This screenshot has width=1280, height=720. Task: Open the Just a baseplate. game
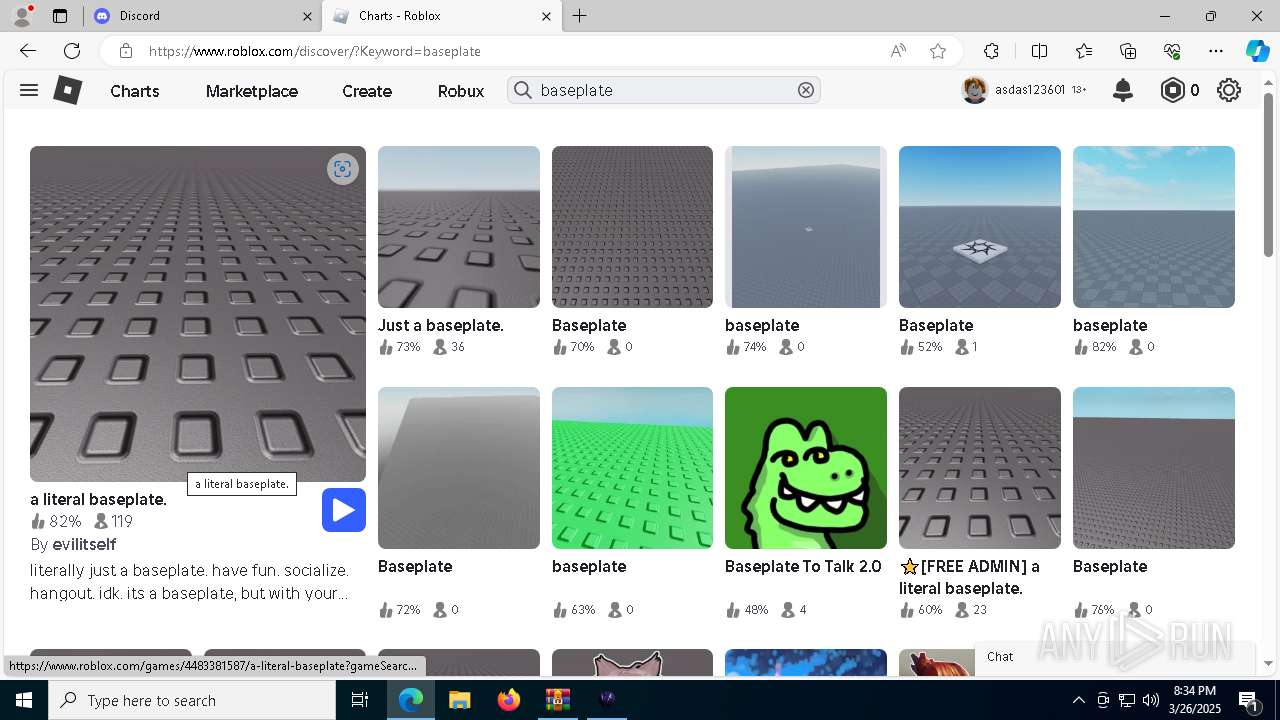pos(459,227)
